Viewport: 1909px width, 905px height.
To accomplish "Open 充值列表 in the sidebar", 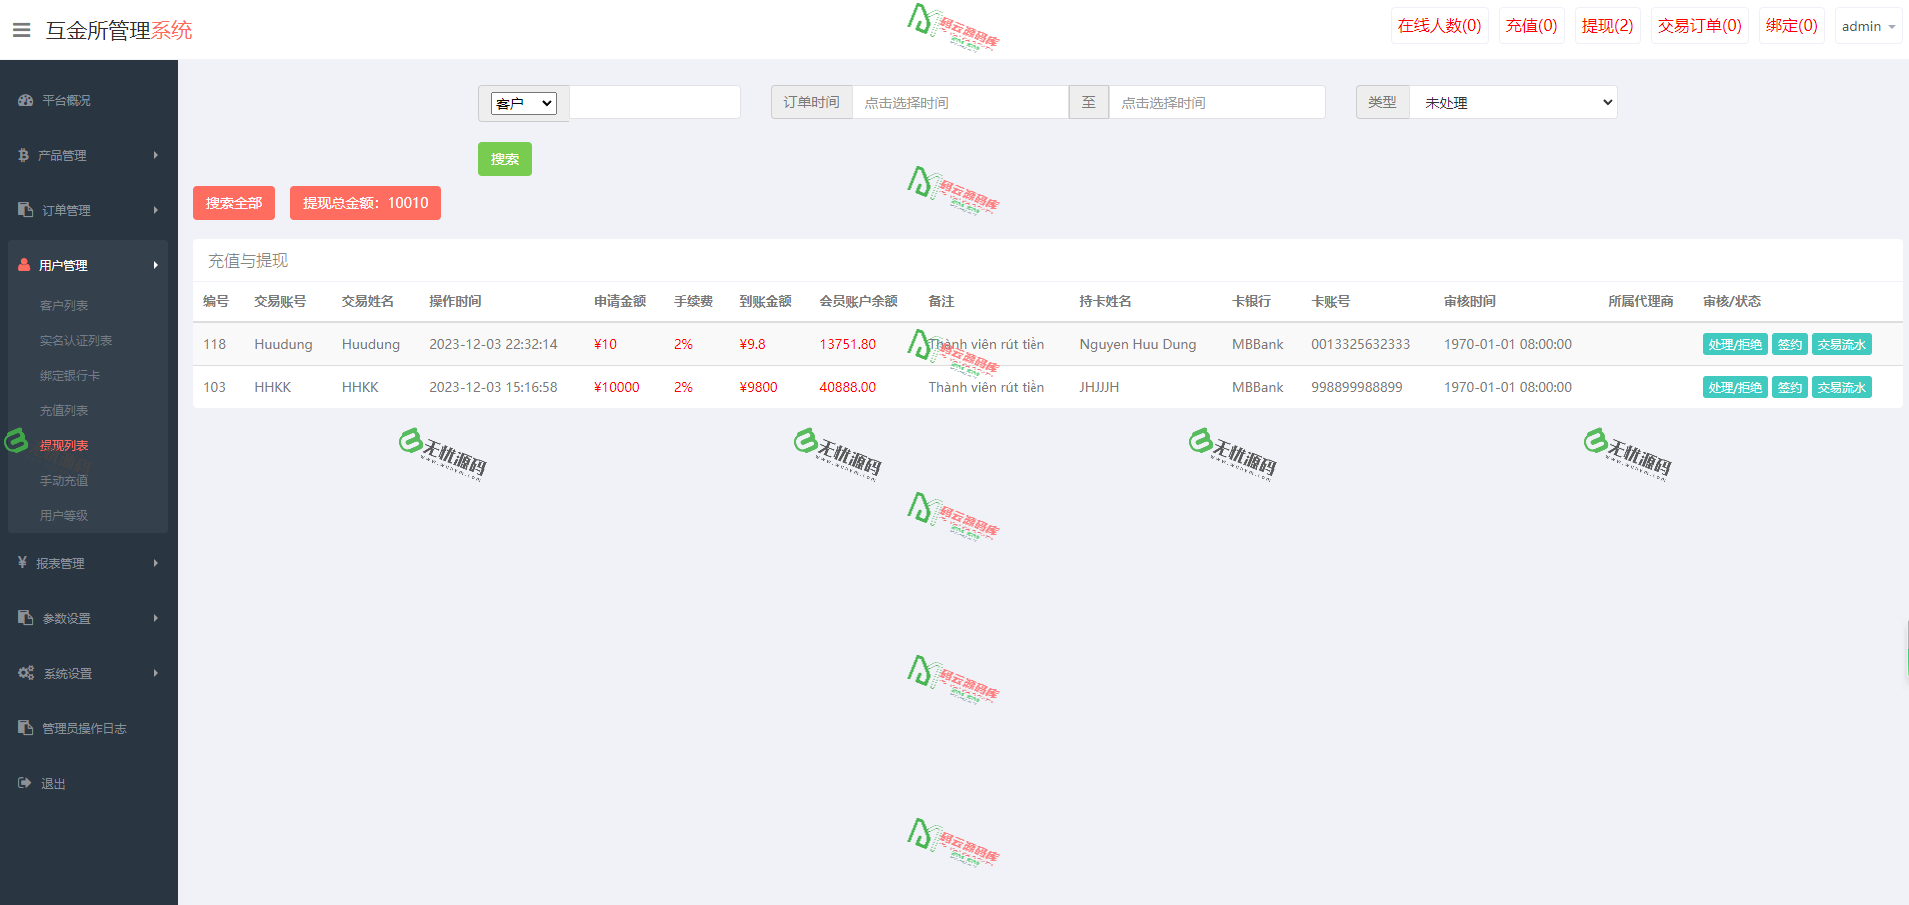I will point(64,410).
